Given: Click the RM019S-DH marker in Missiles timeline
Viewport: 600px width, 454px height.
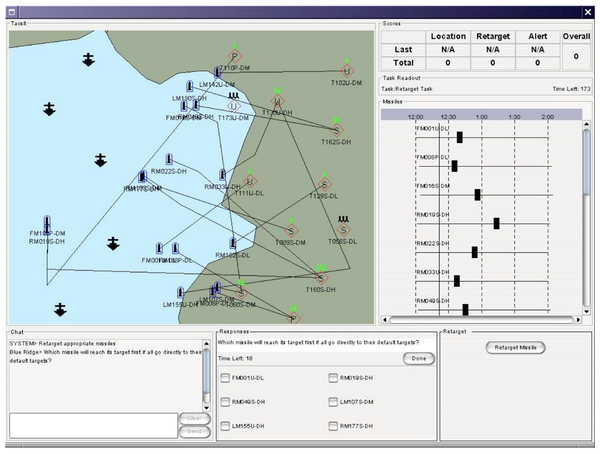Looking at the screenshot, I should 496,224.
